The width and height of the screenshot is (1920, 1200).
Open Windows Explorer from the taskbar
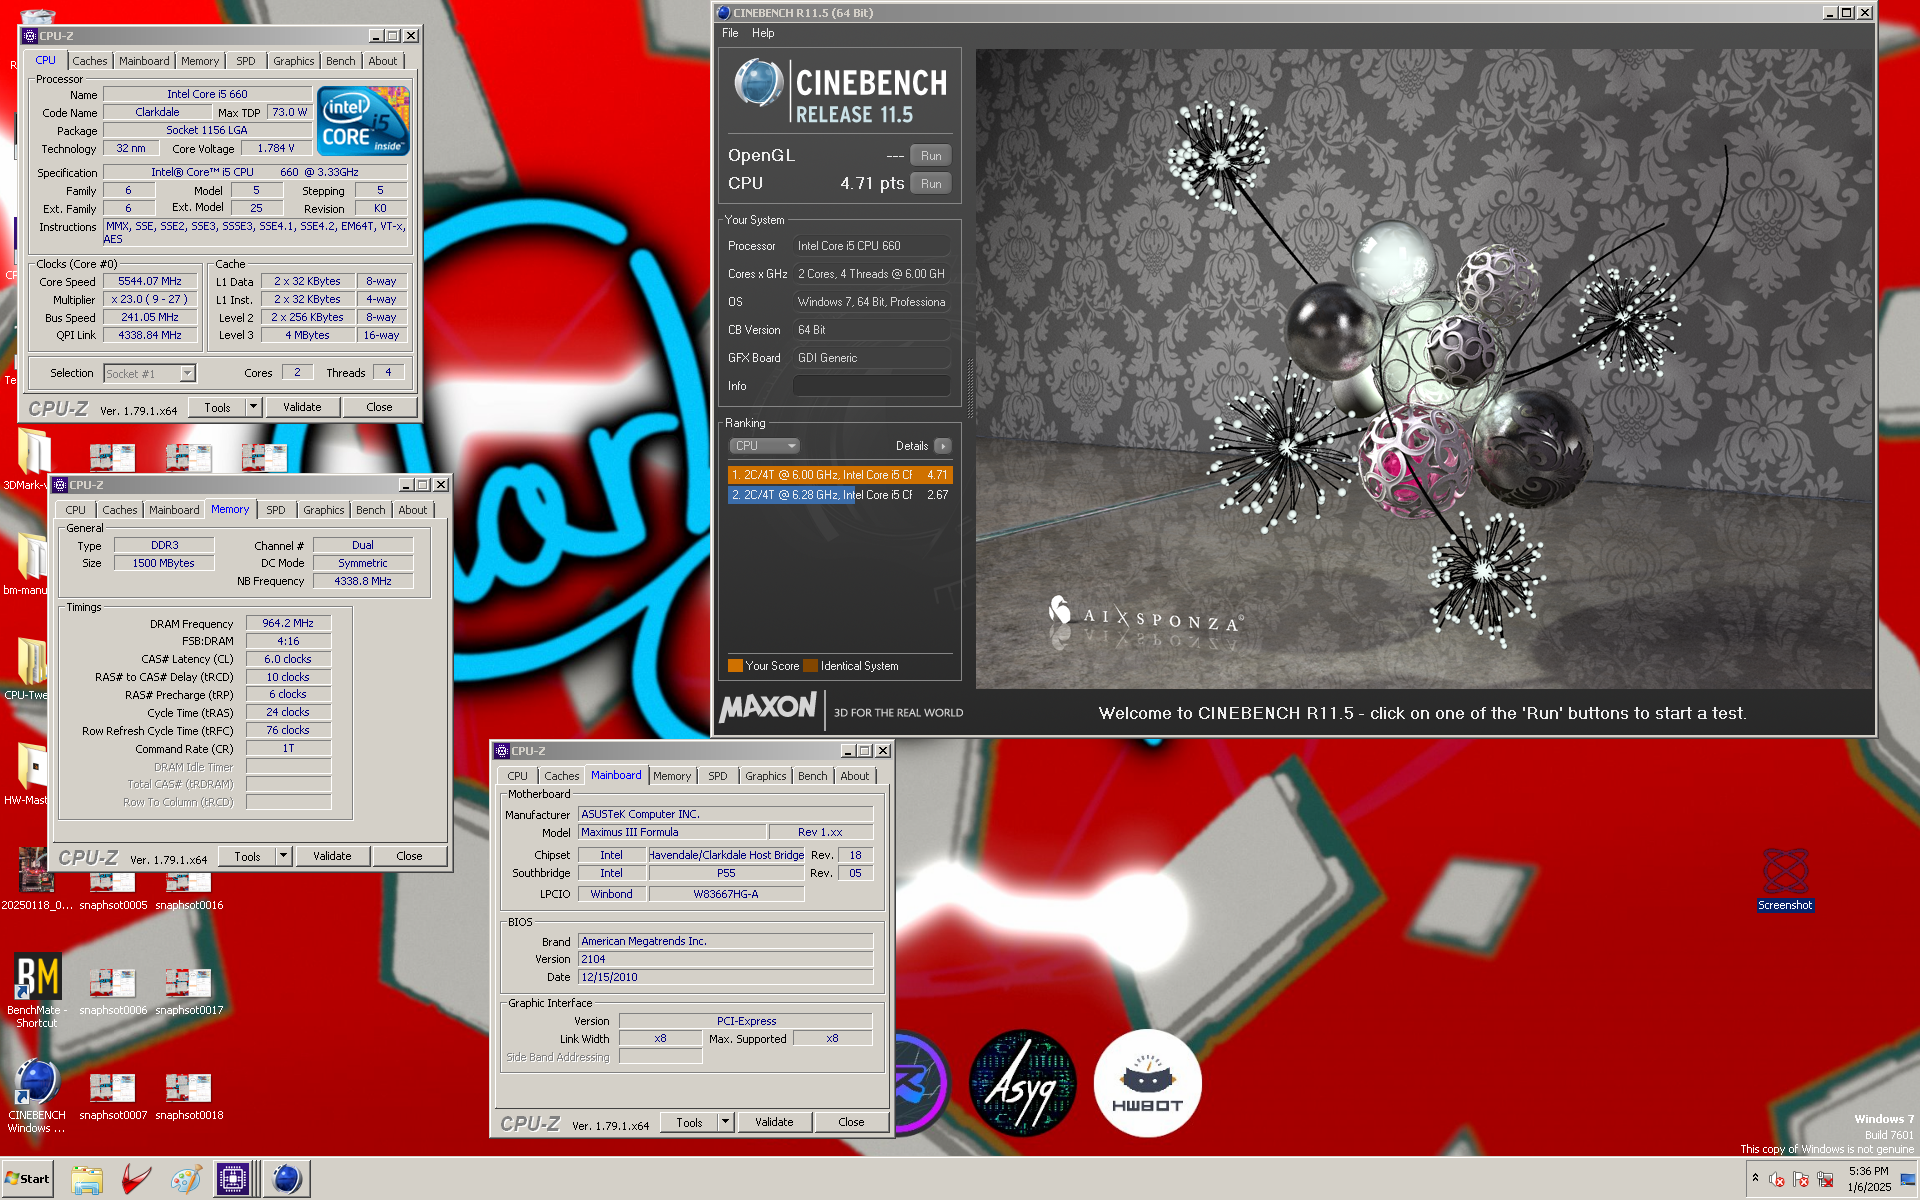[87, 1179]
